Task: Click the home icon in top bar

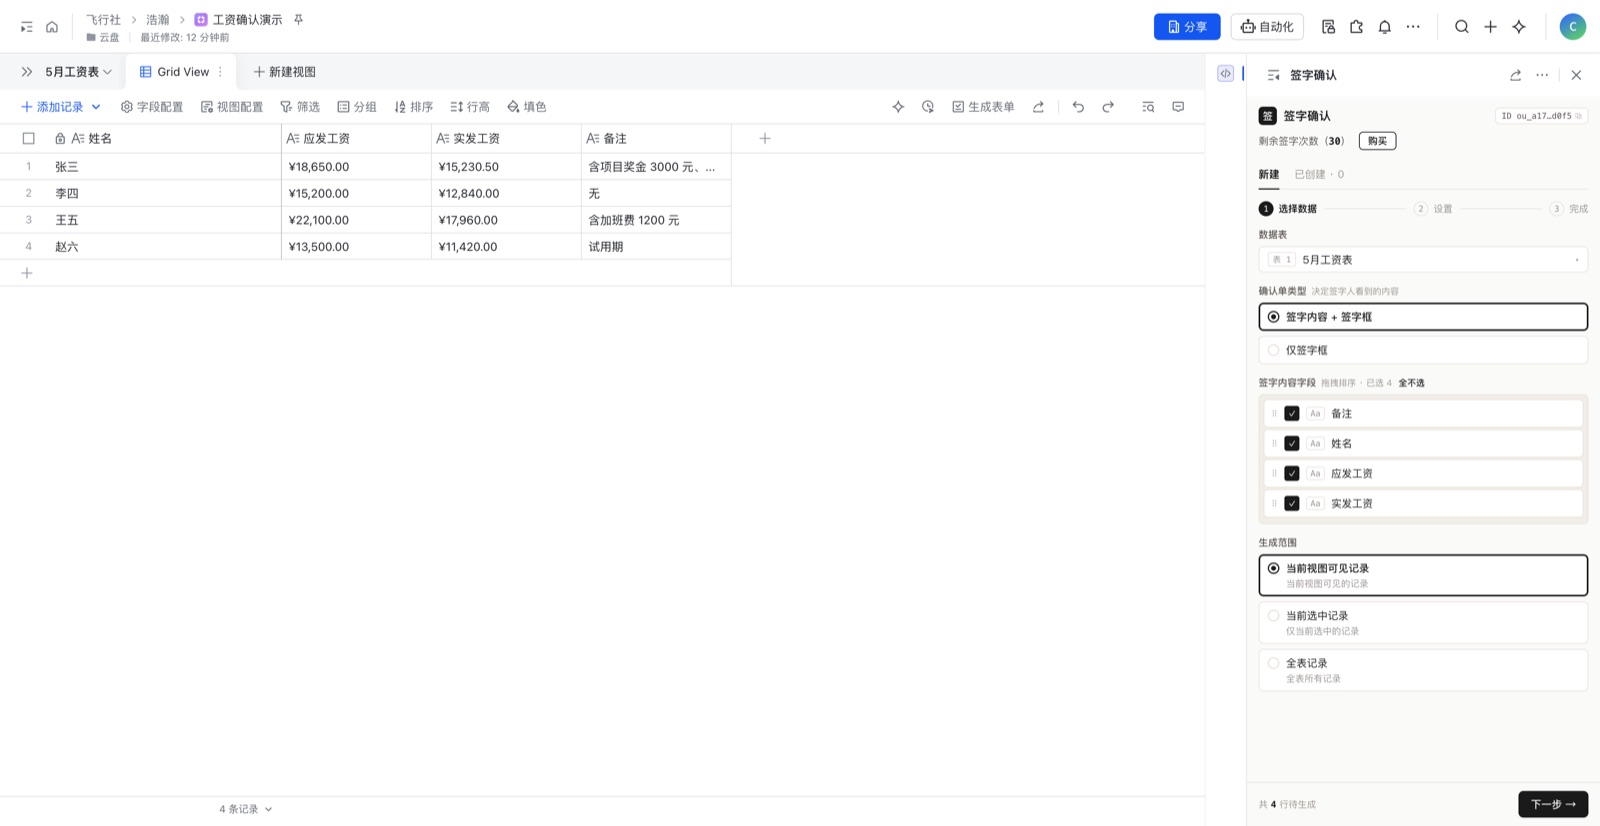Action: pyautogui.click(x=52, y=27)
